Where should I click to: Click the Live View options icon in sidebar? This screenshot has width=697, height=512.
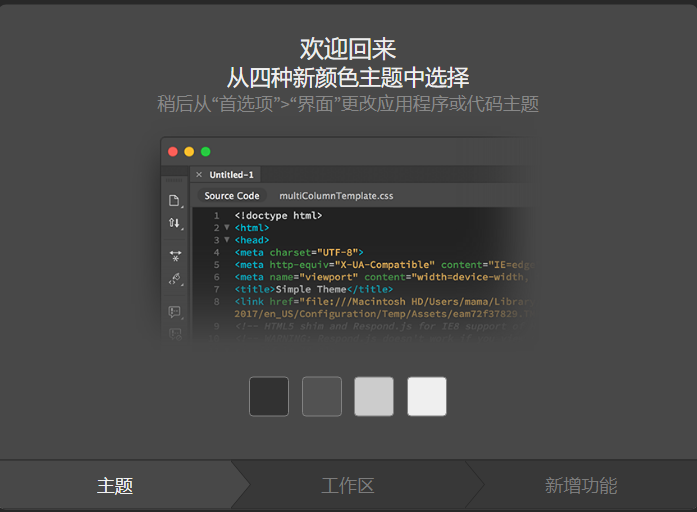click(x=175, y=255)
